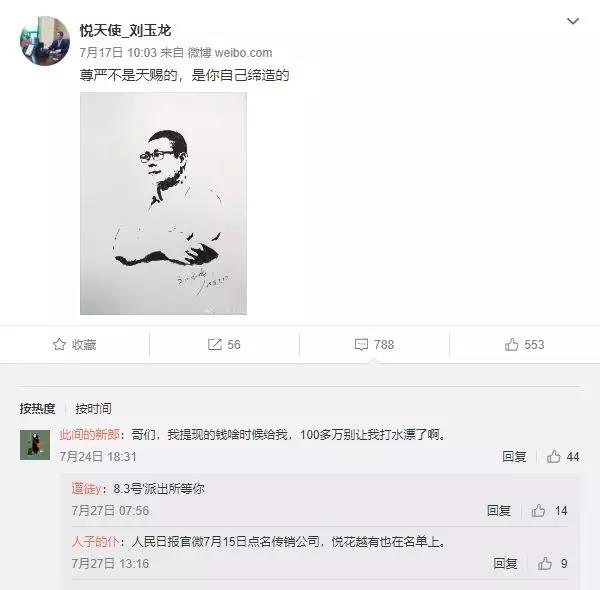Like the reply with 14 thumbs-up

[538, 510]
